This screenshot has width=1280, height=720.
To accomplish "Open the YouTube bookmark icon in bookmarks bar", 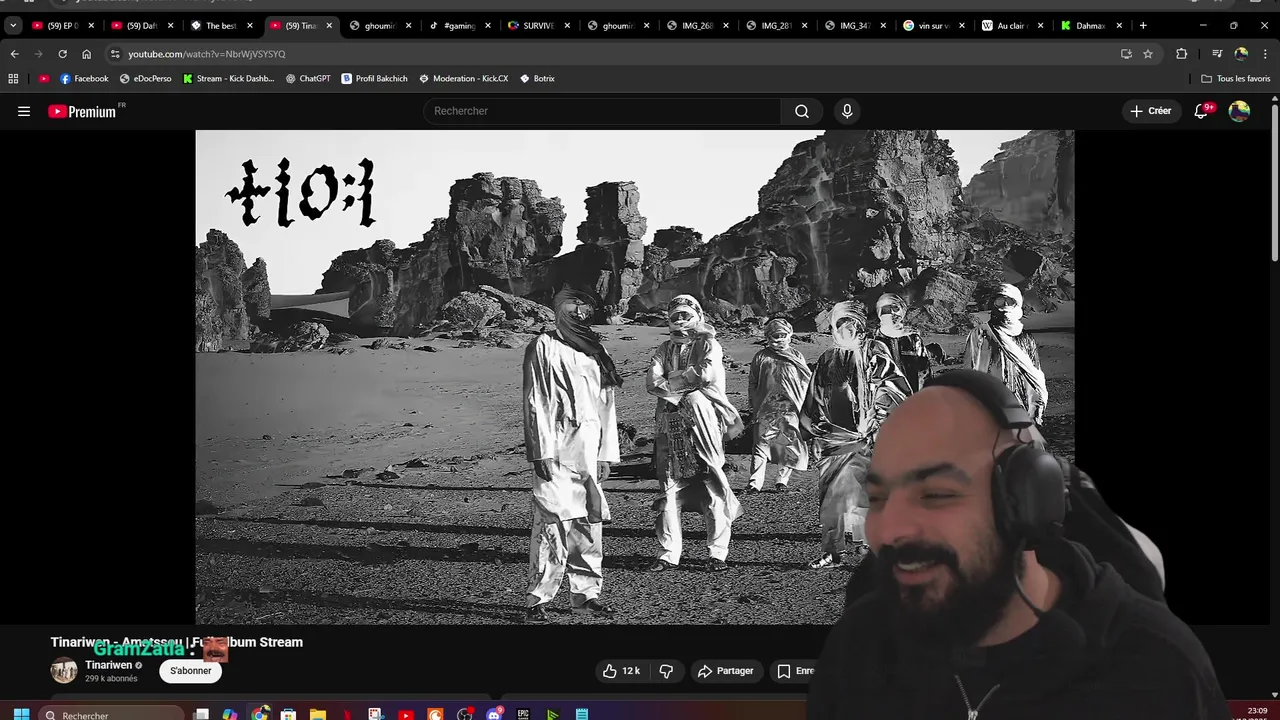I will tap(44, 78).
